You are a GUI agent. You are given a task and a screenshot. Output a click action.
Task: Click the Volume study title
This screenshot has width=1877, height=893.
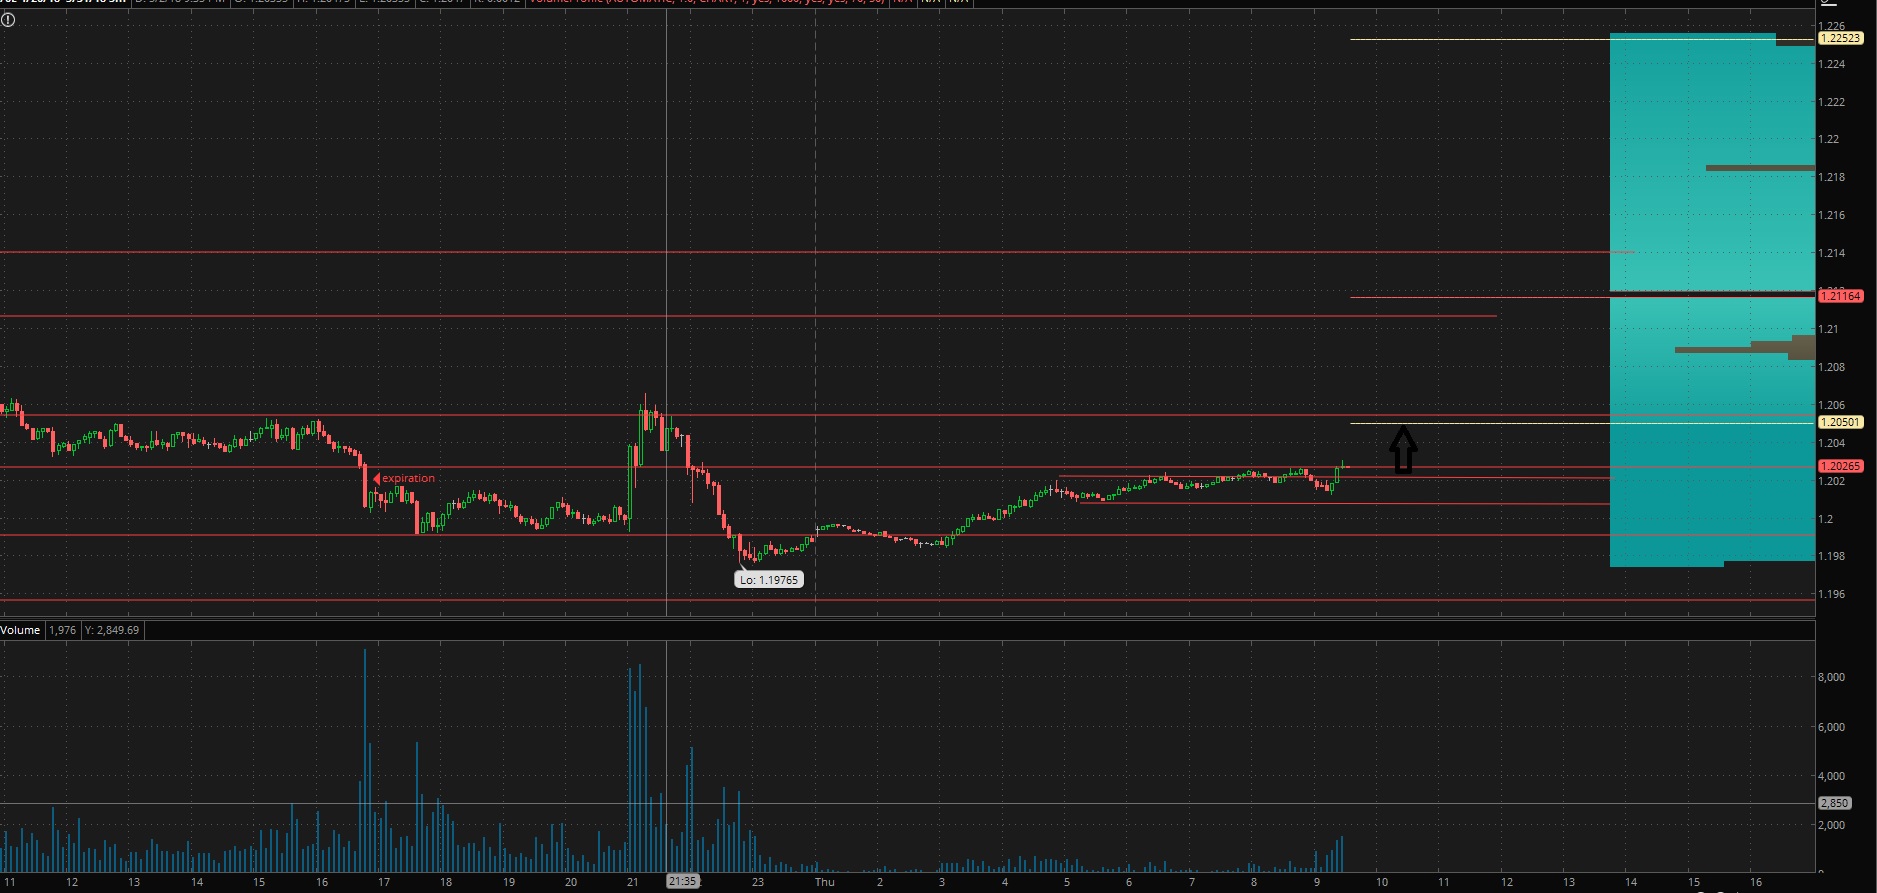[20, 630]
